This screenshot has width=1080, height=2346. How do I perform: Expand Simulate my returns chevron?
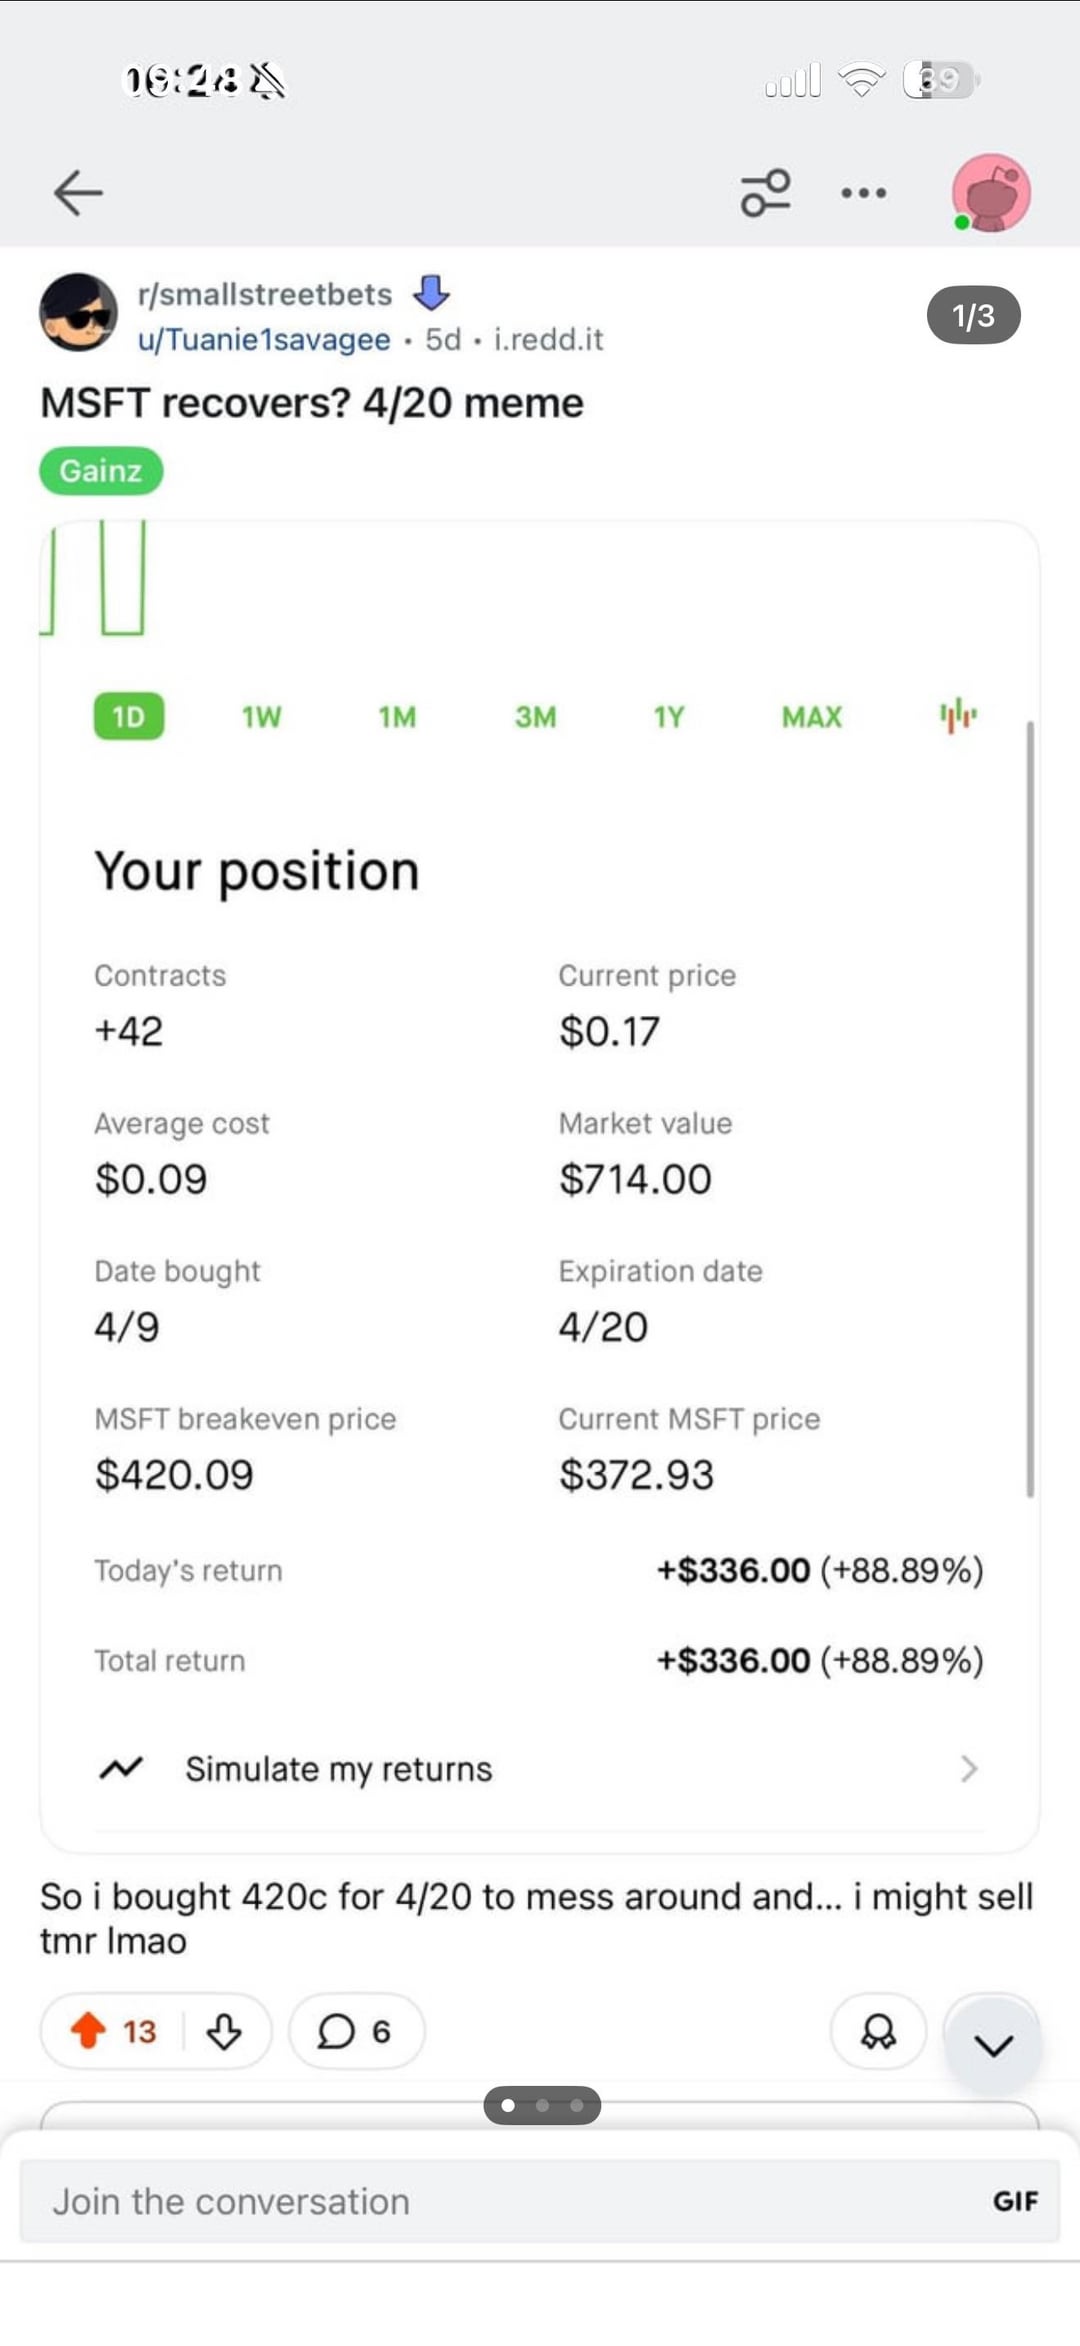click(x=967, y=1769)
